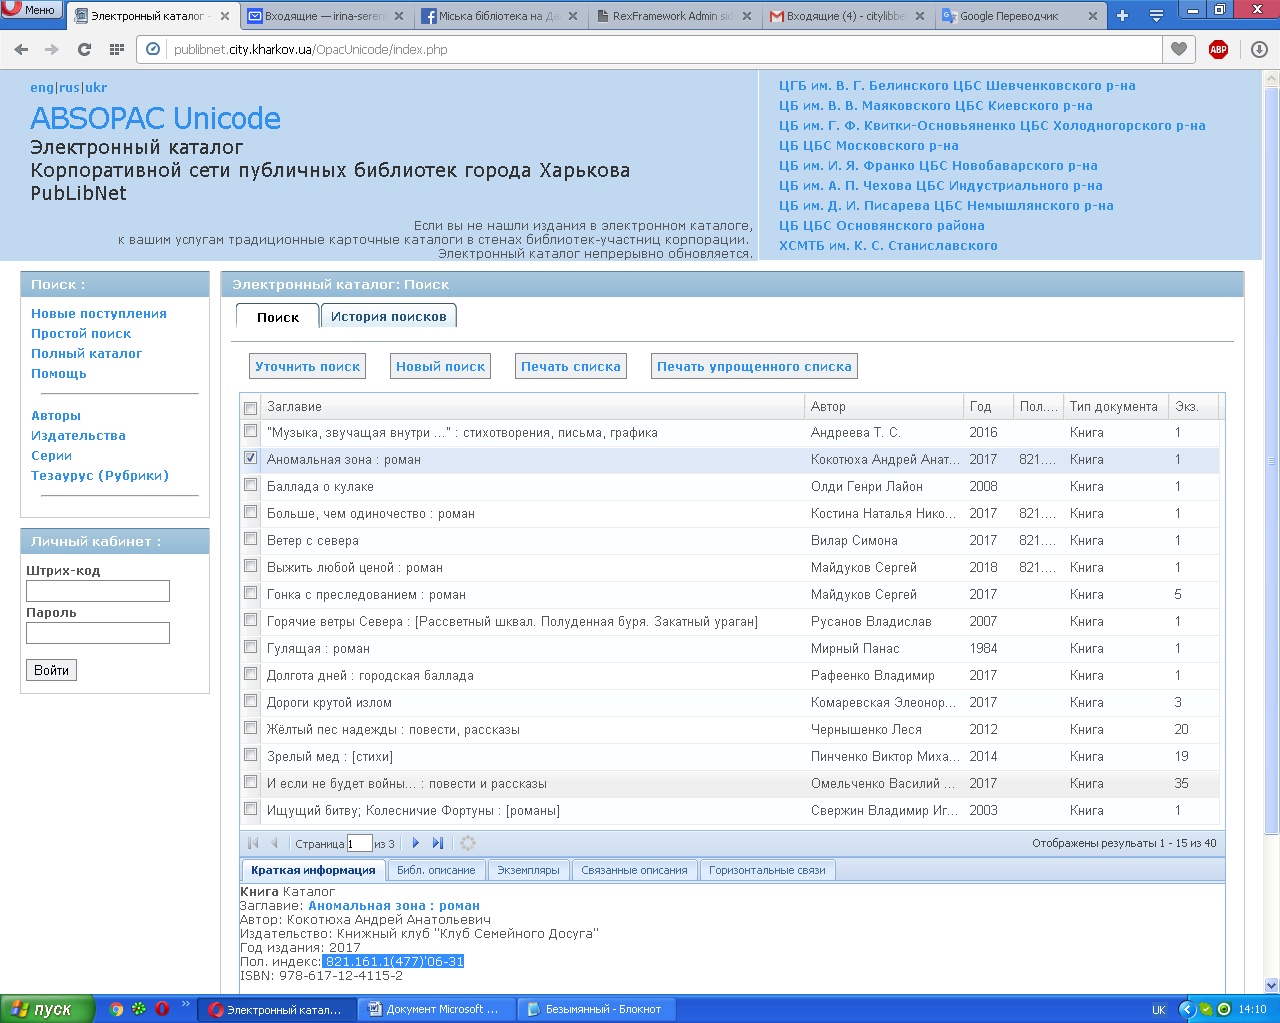Screen dimensions: 1280x1023
Task: Open browser downloads icon
Action: click(1260, 49)
